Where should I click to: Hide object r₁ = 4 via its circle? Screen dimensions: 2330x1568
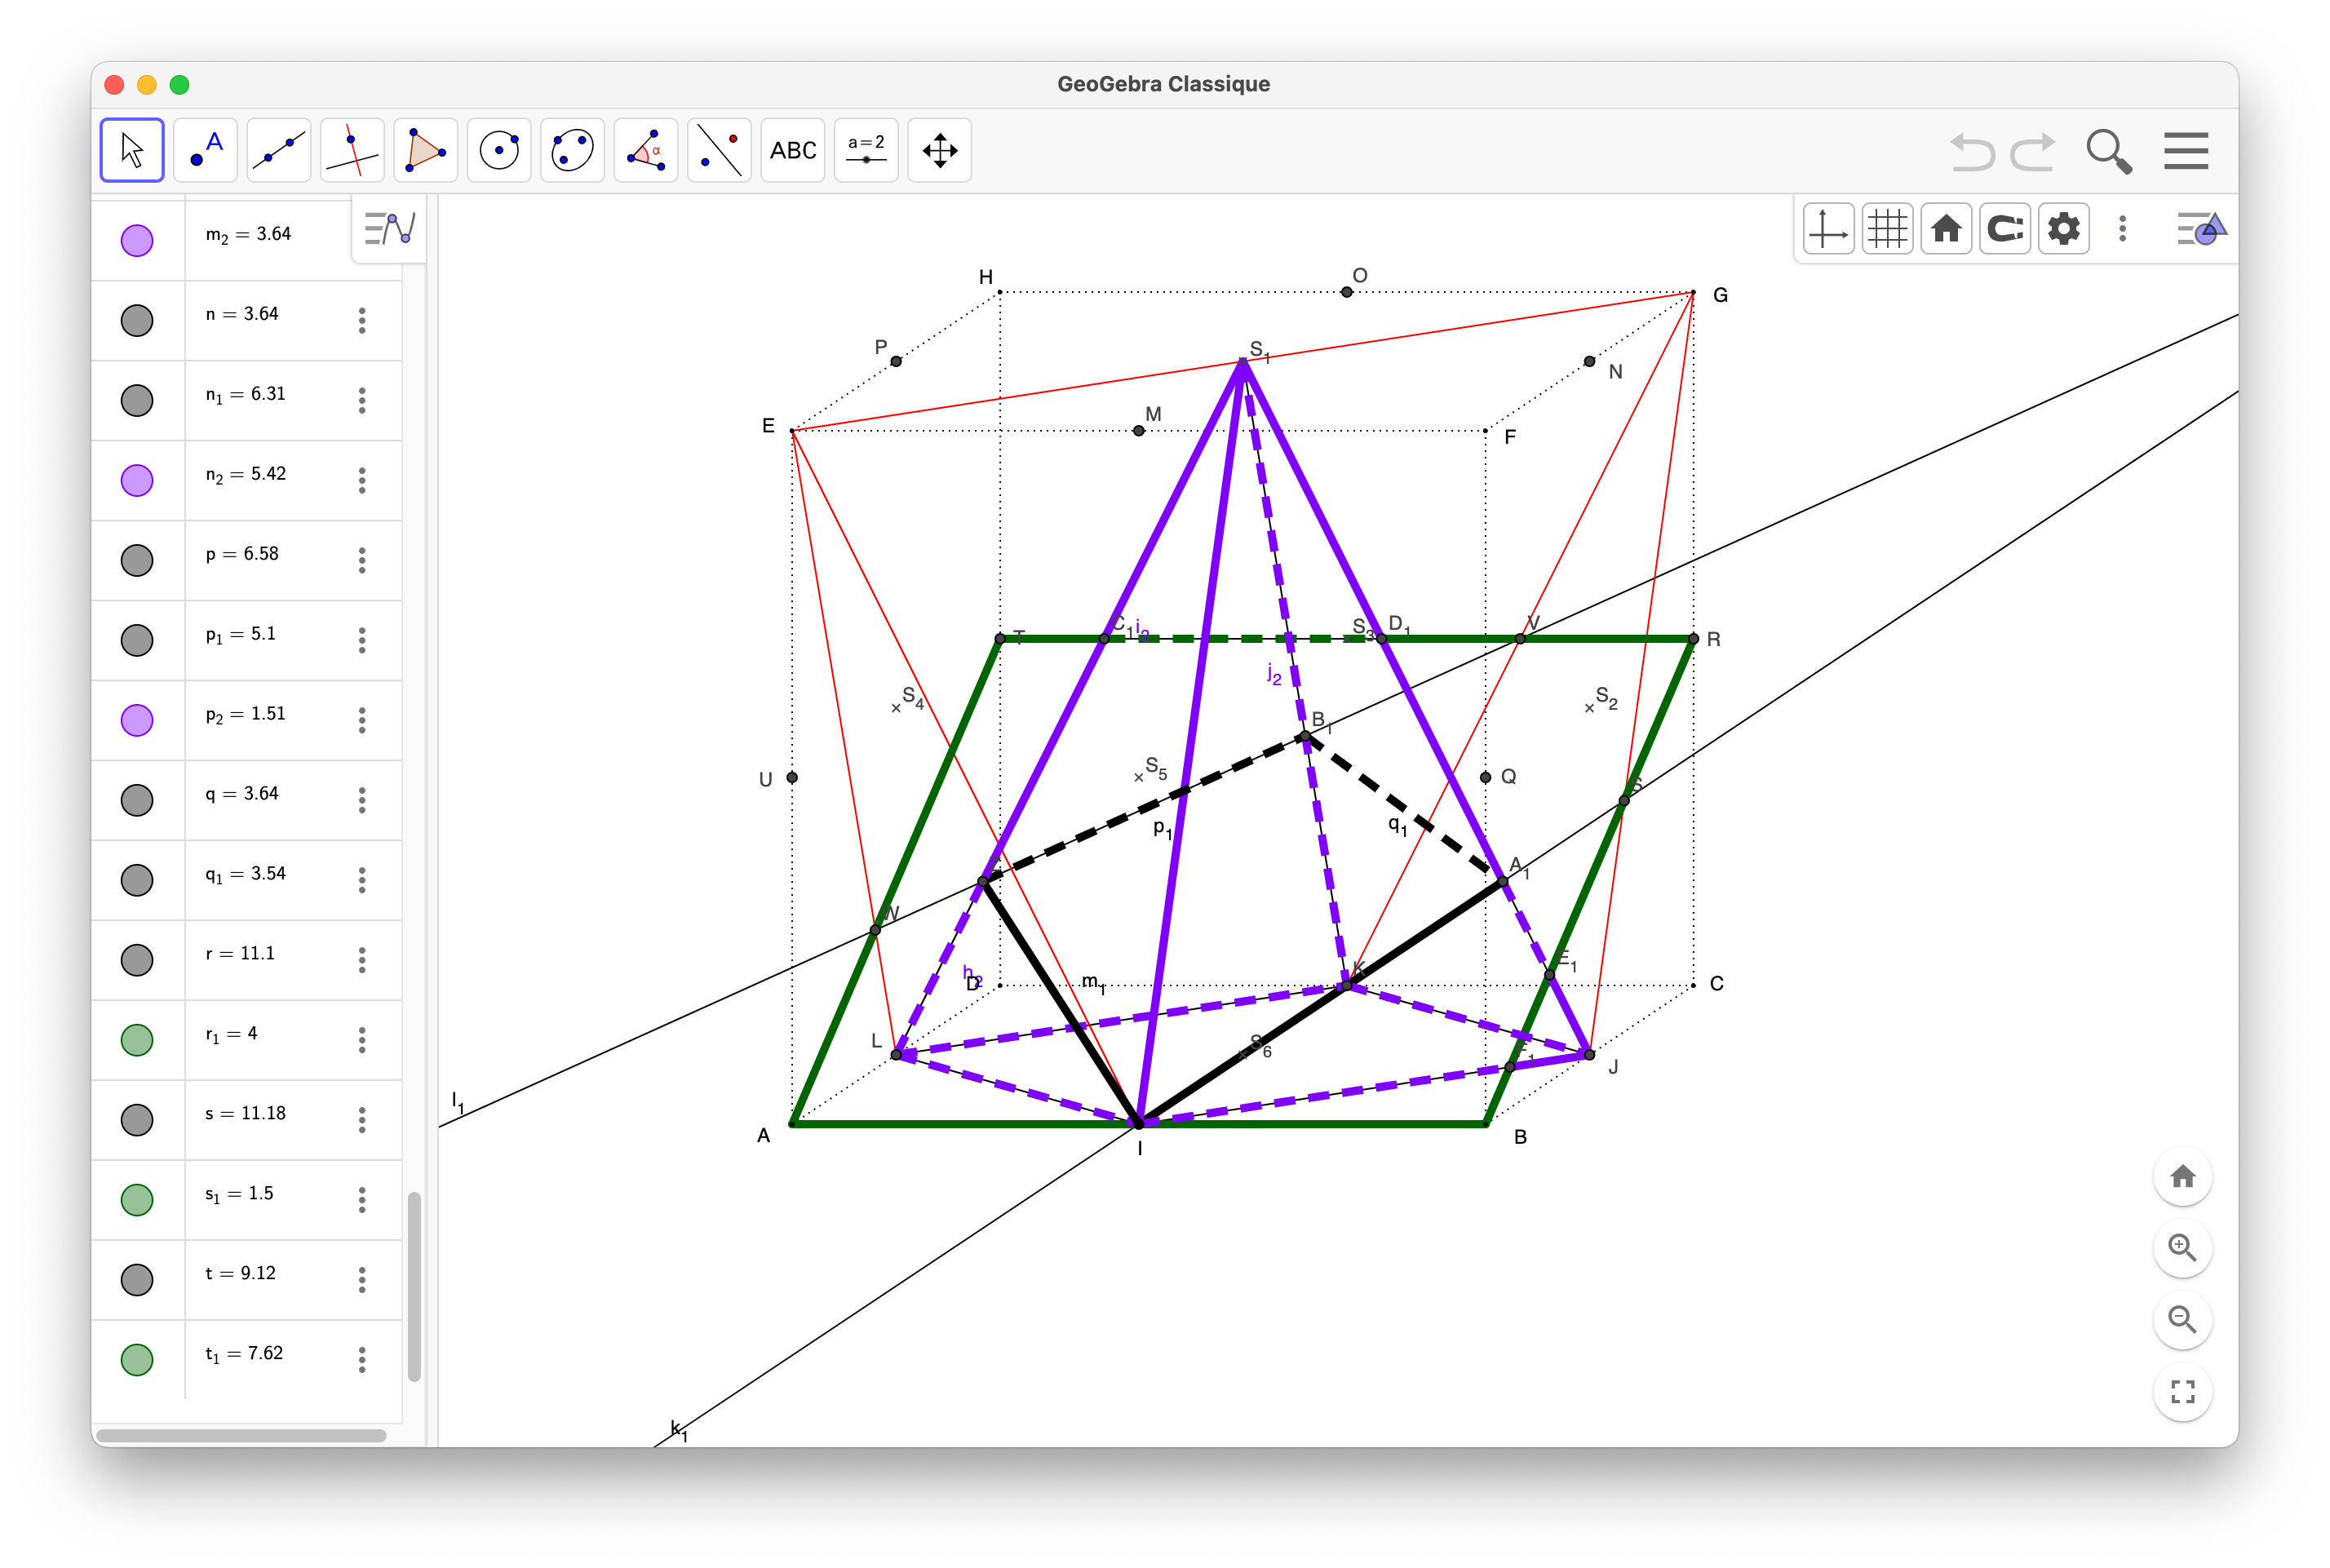coord(137,1040)
